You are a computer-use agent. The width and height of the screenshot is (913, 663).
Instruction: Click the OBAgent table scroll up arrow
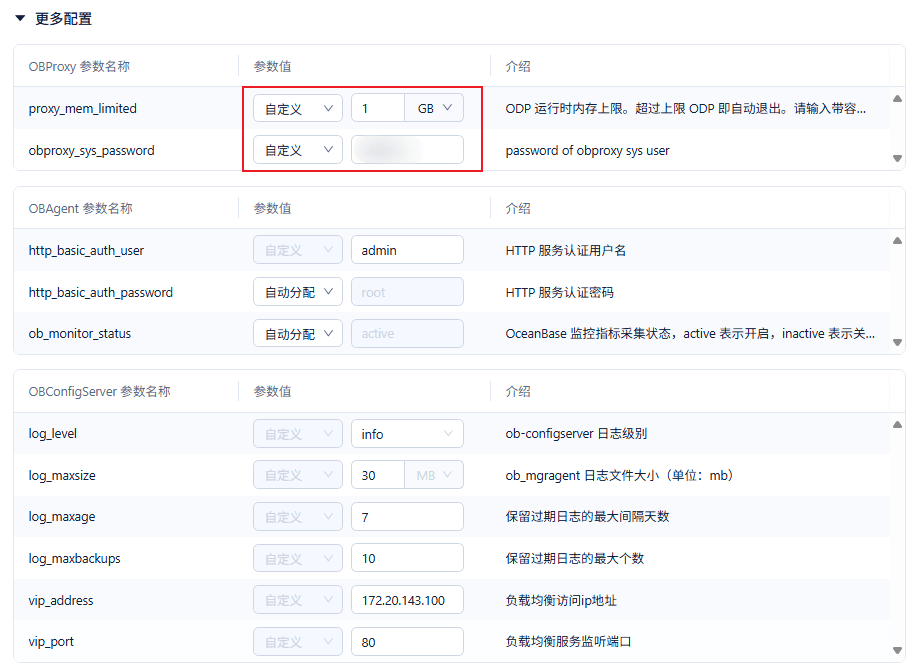[897, 240]
